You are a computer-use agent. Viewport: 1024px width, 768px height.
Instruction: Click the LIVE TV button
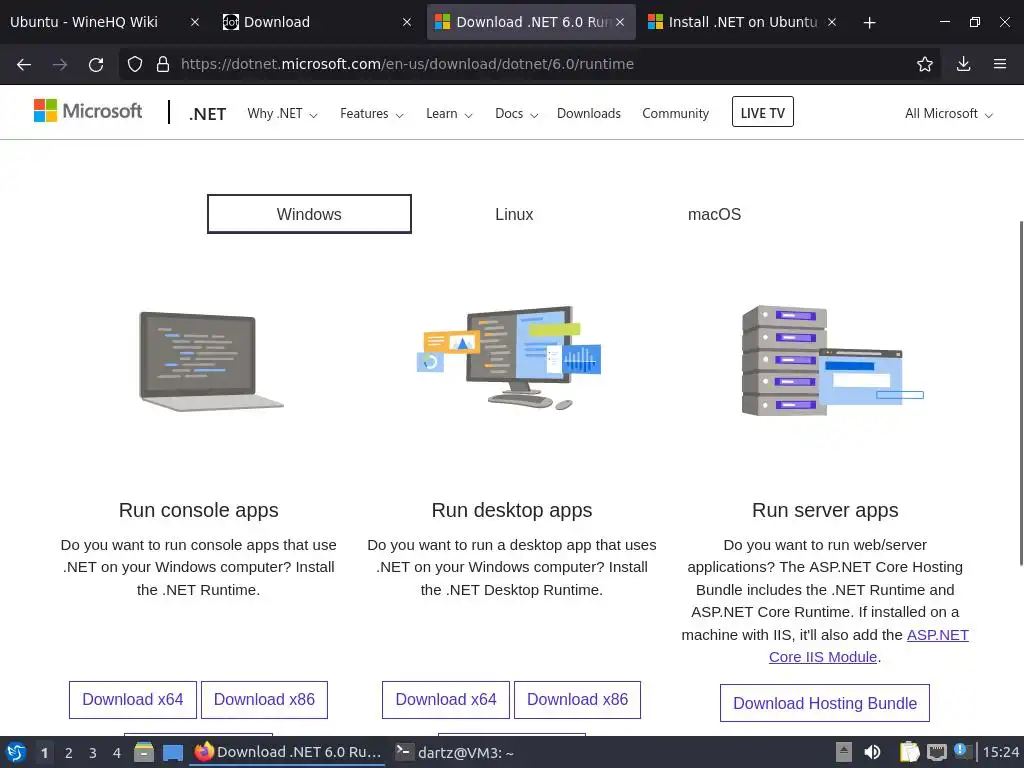click(762, 112)
